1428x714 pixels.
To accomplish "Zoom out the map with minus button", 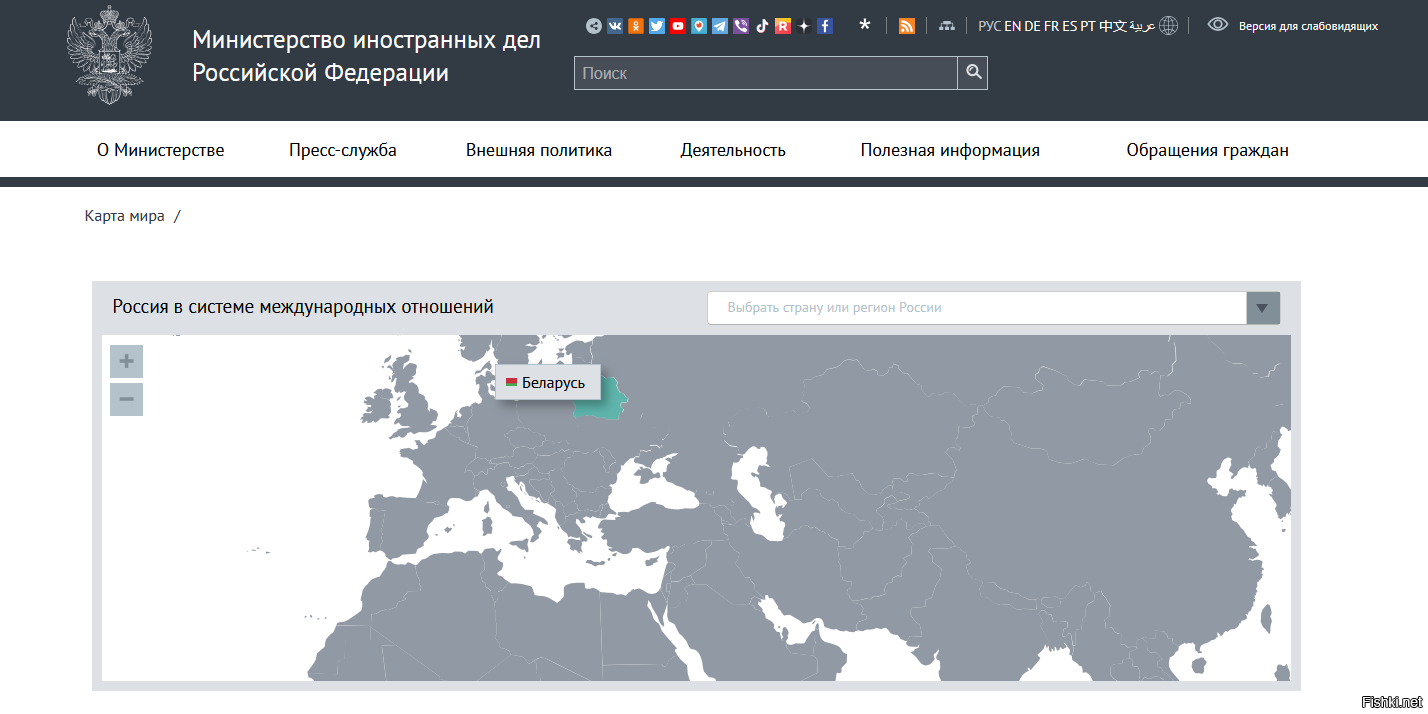I will tap(126, 399).
